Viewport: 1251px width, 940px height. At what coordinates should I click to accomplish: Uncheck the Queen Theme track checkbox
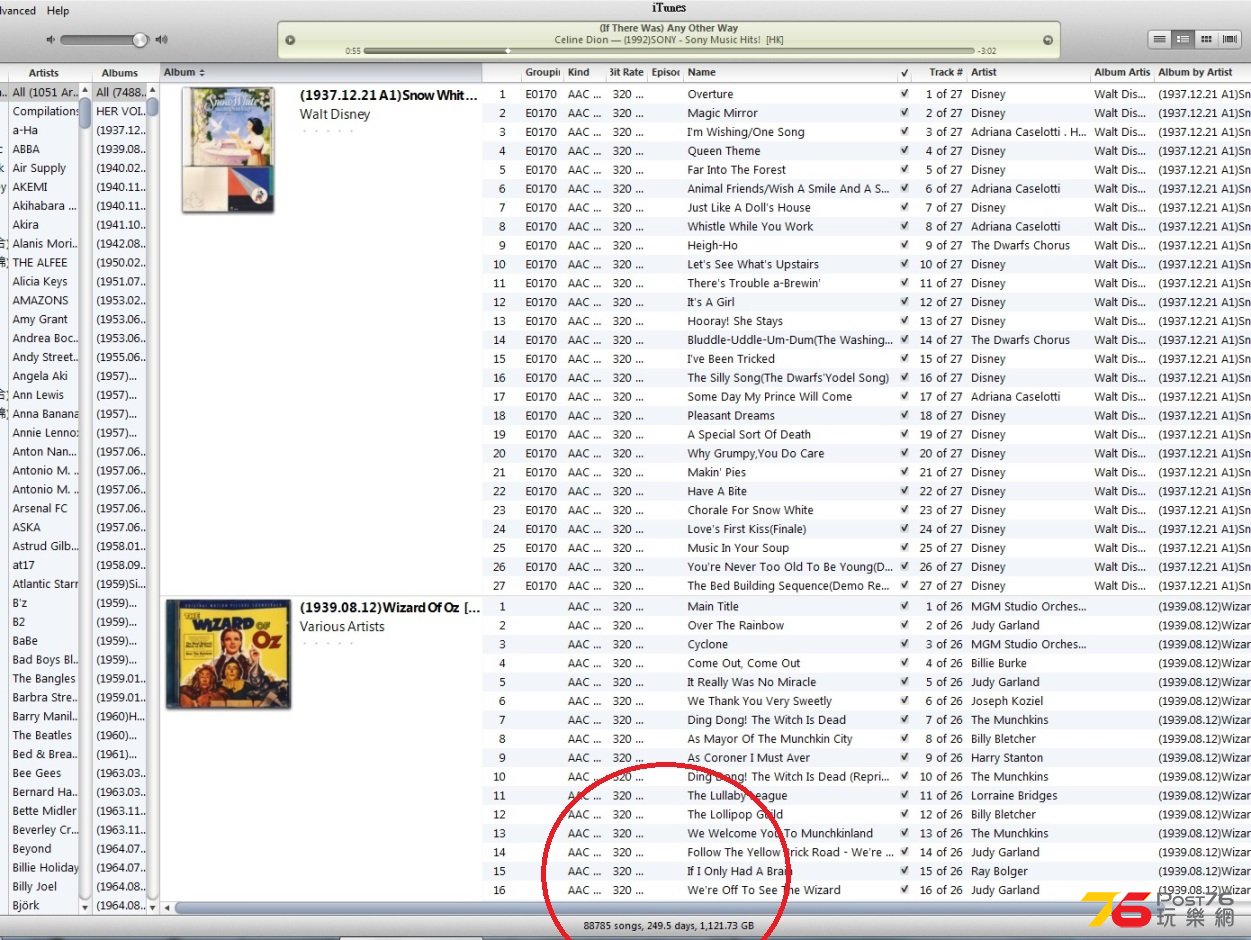click(905, 151)
